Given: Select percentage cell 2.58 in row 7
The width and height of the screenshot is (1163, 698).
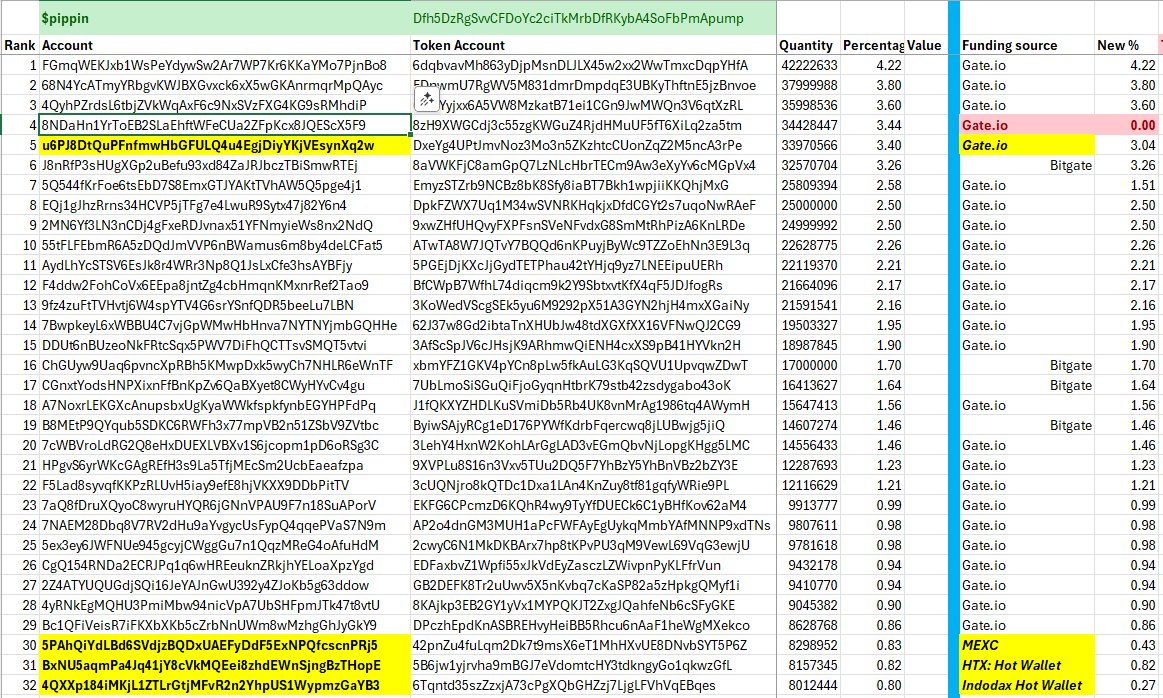Looking at the screenshot, I should (x=872, y=185).
